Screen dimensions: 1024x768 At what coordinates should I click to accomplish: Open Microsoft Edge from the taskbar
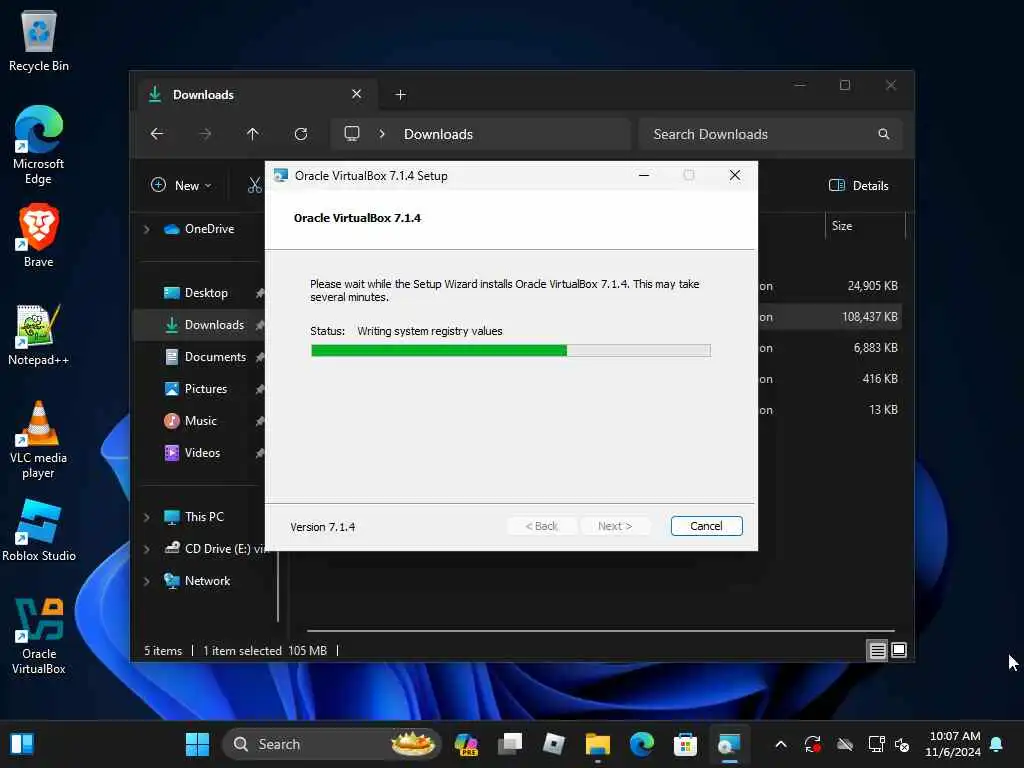pyautogui.click(x=641, y=744)
